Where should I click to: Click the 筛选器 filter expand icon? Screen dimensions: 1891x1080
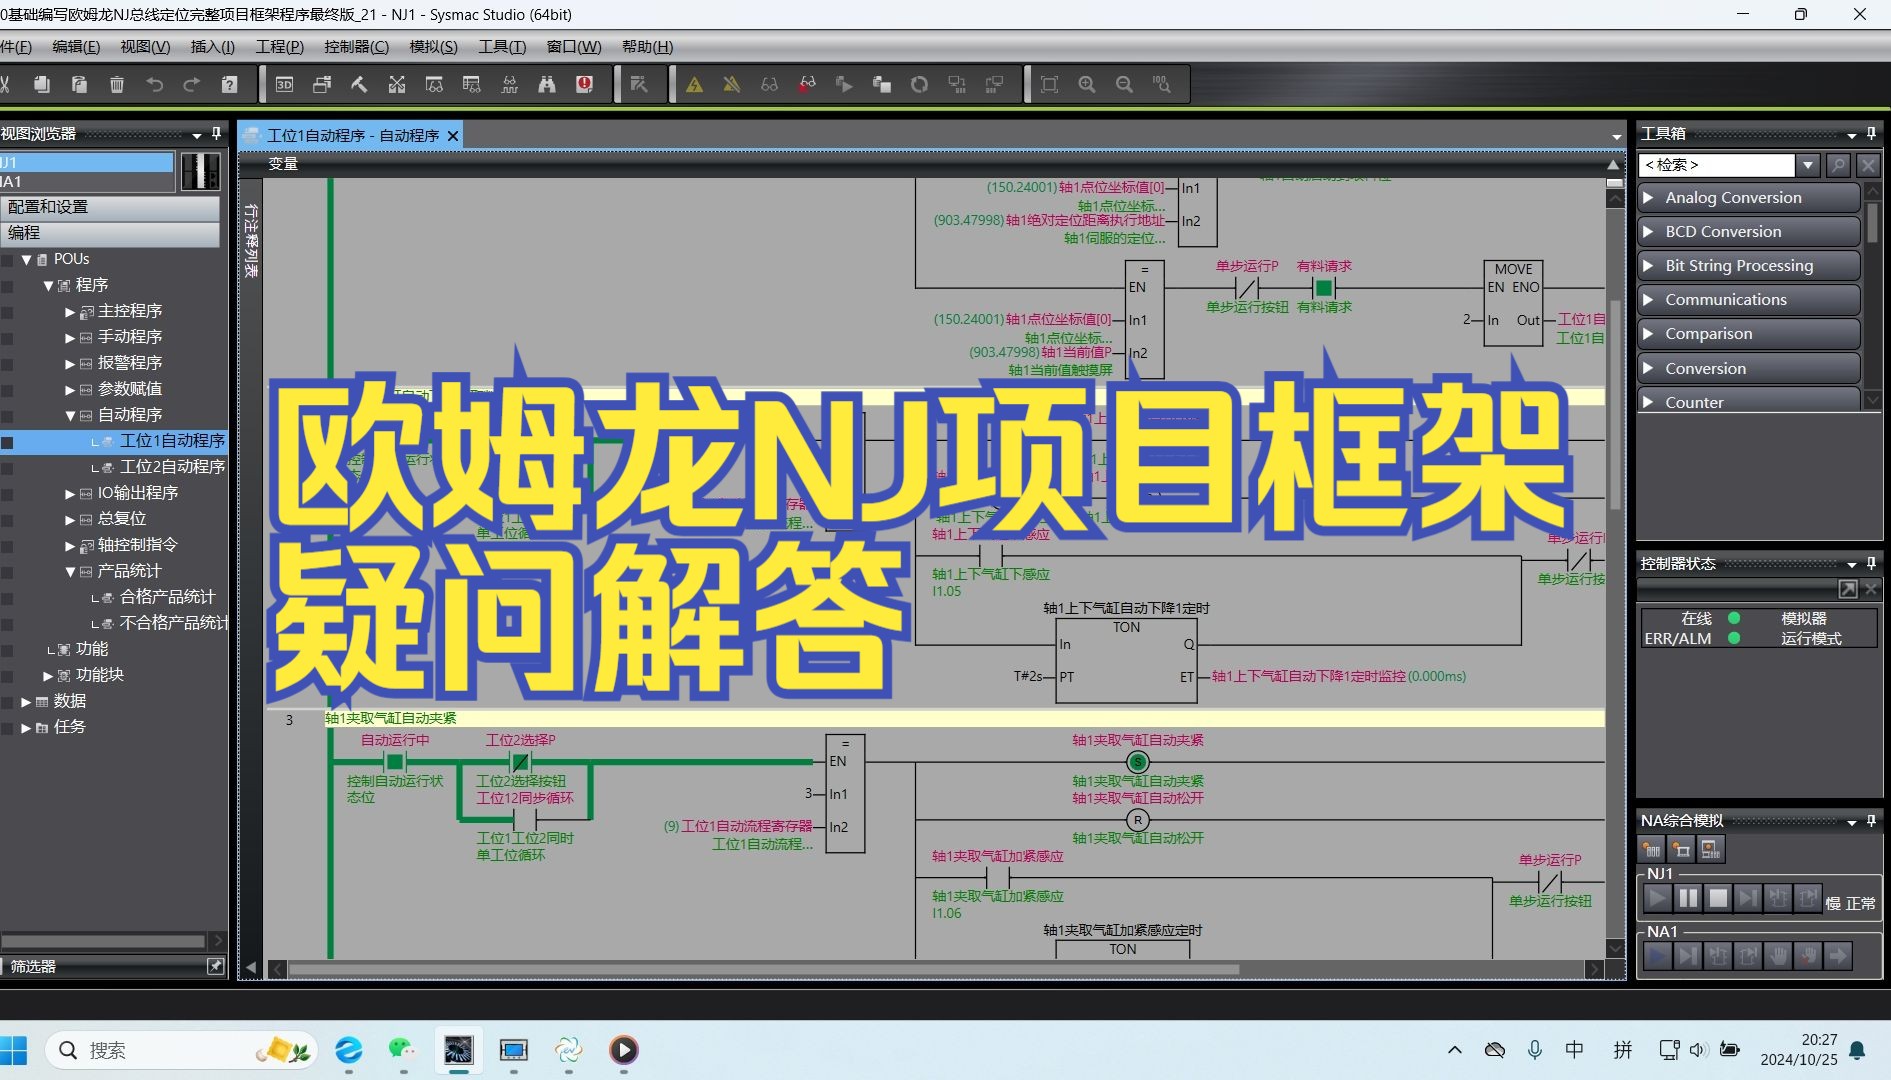pyautogui.click(x=215, y=966)
